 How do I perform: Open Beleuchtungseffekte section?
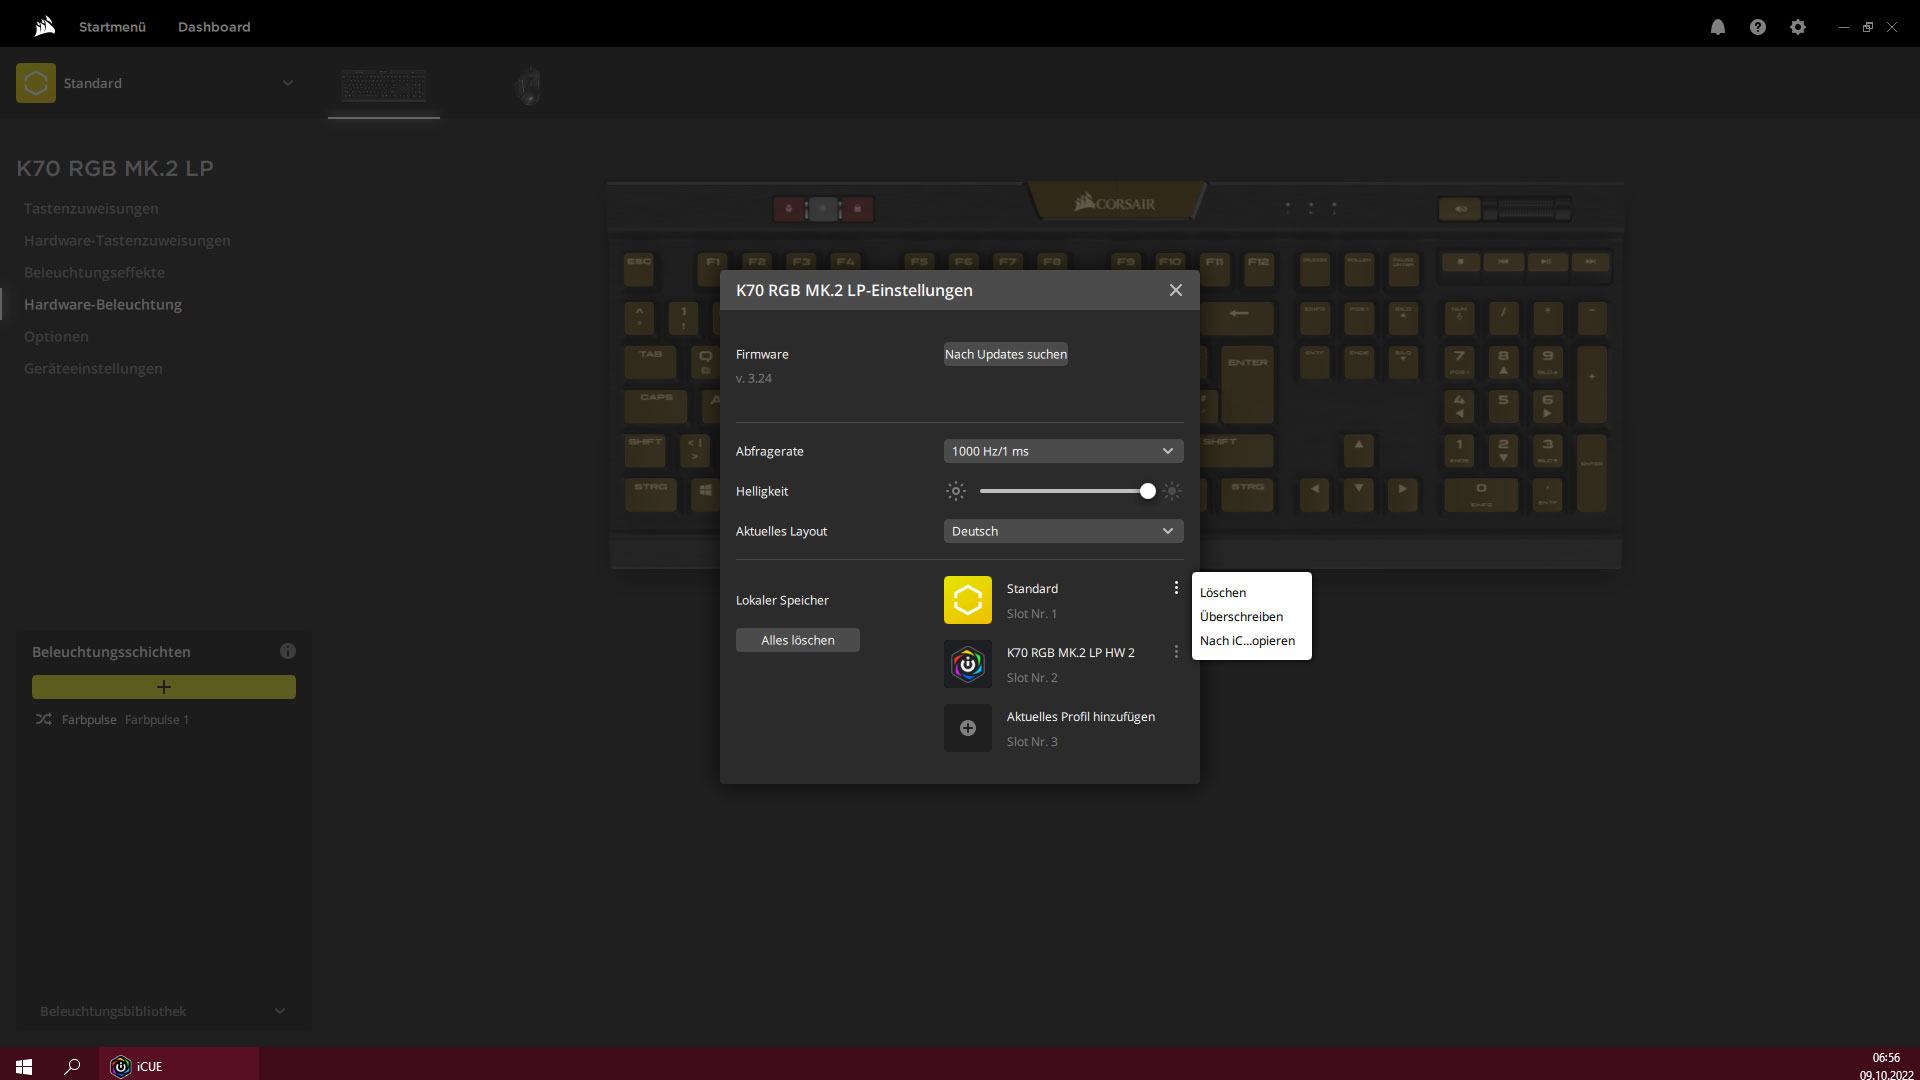[94, 272]
